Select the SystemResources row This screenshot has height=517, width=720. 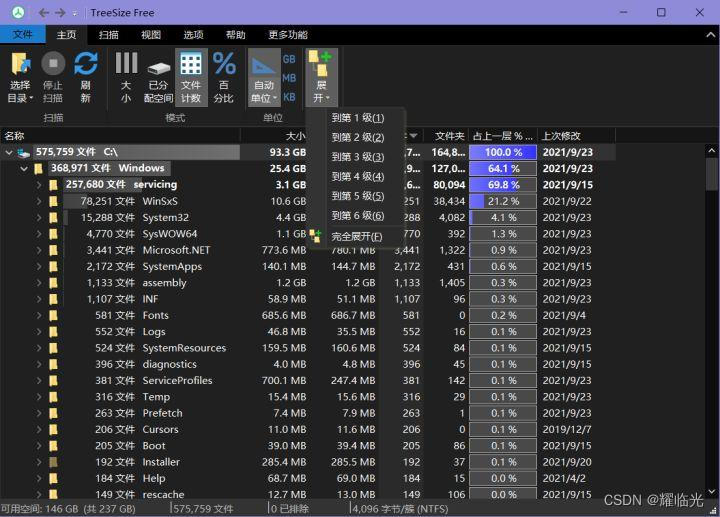pos(308,348)
